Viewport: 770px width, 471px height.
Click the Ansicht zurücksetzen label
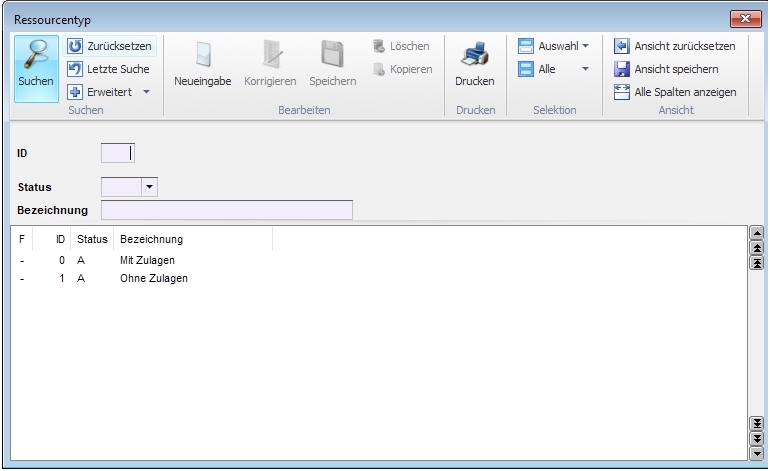(x=685, y=46)
